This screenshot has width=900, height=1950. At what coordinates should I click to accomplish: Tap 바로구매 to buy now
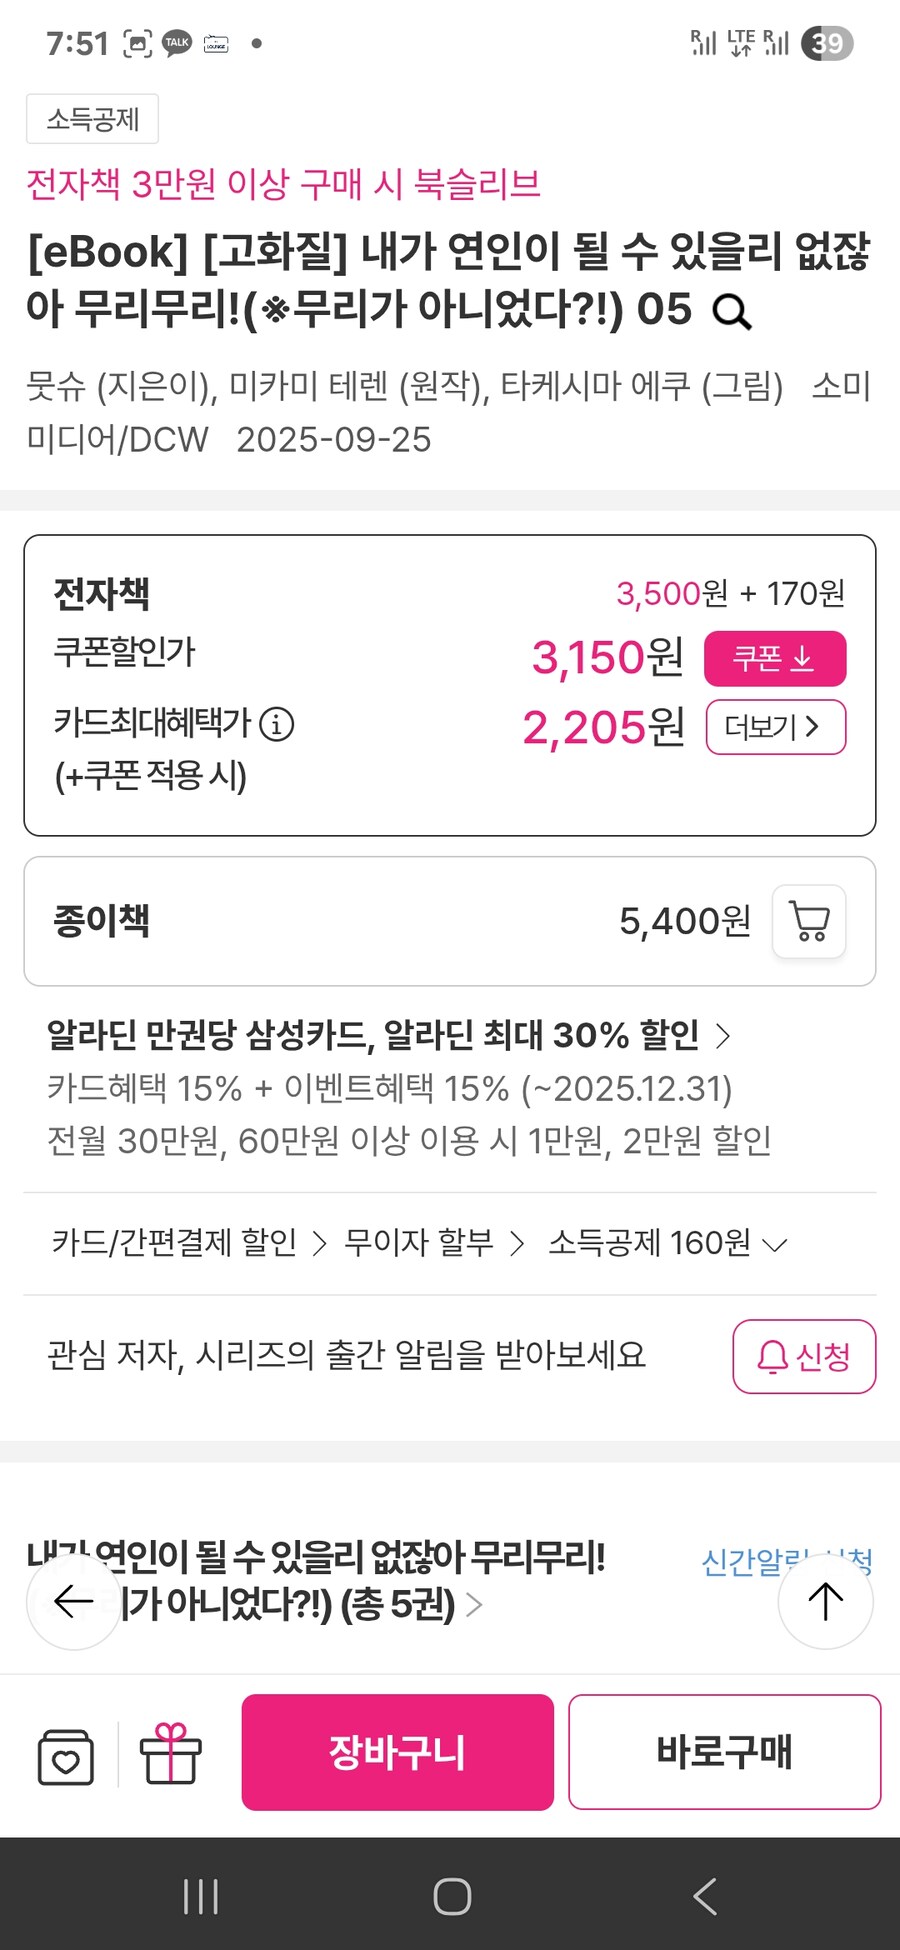[x=724, y=1752]
